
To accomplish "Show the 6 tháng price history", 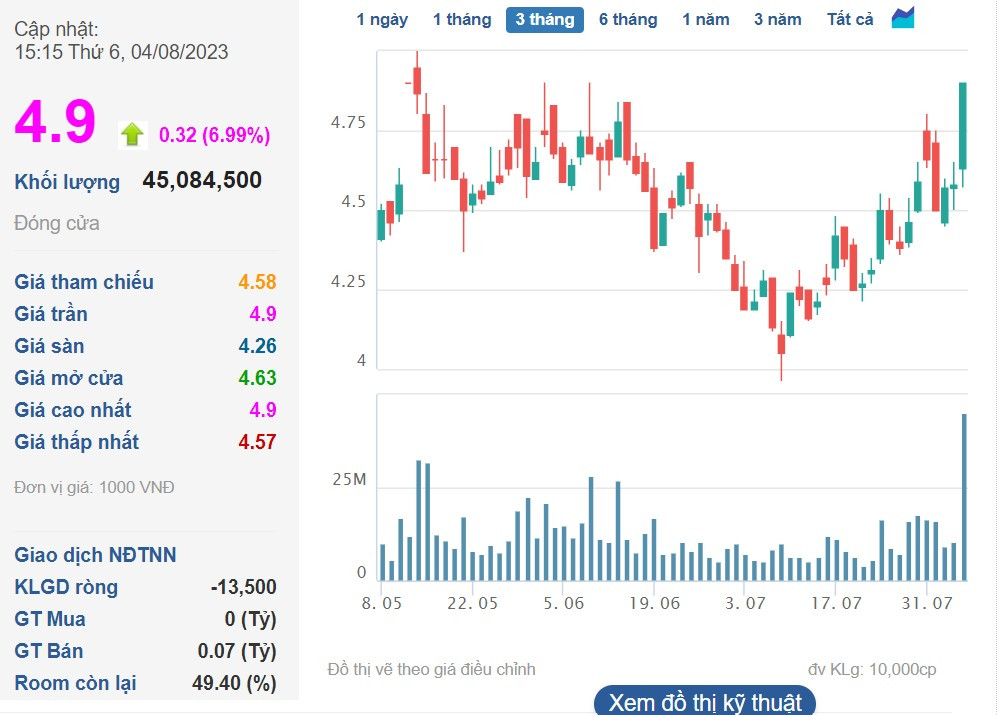I will coord(628,19).
